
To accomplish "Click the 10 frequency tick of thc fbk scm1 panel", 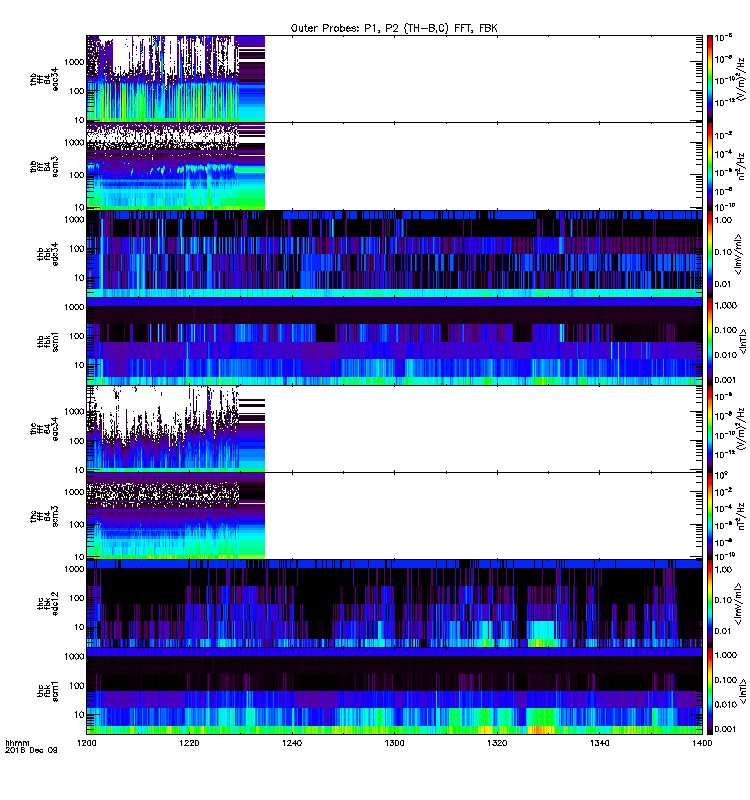I will 79,714.
